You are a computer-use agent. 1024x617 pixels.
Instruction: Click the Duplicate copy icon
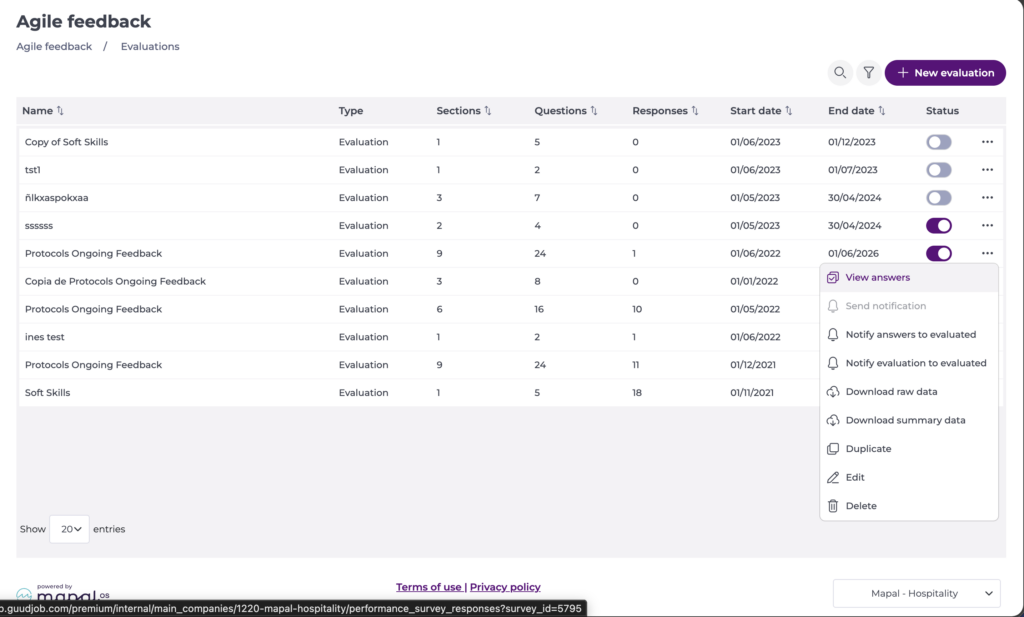click(833, 449)
